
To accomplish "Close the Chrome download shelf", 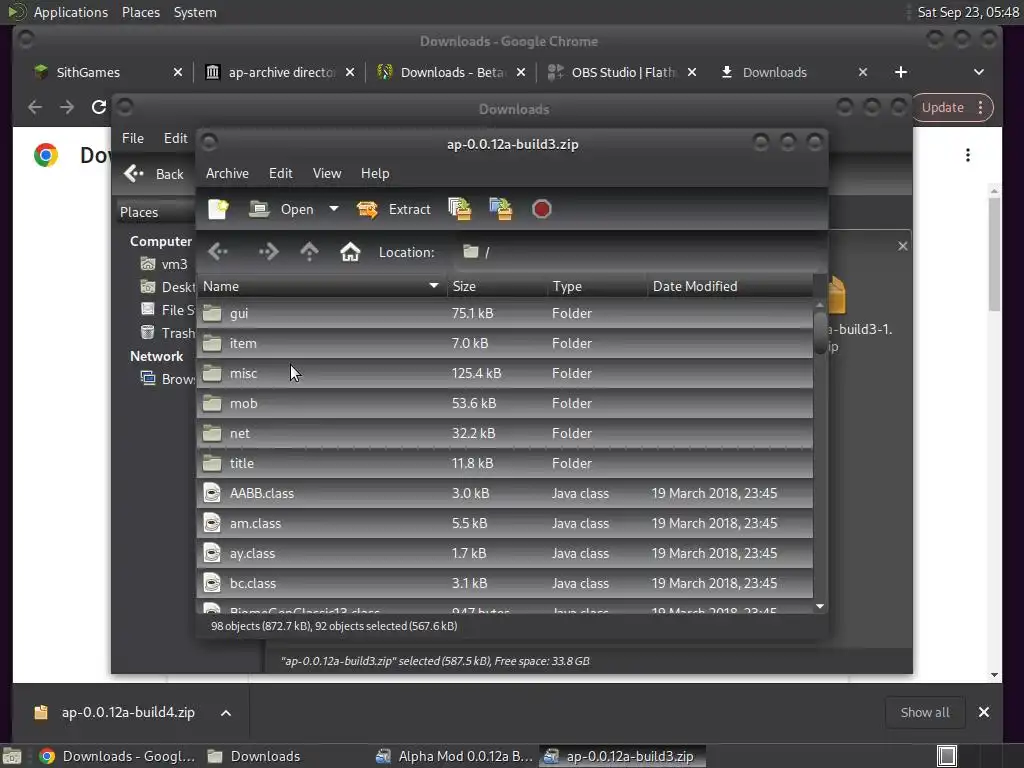I will click(984, 712).
